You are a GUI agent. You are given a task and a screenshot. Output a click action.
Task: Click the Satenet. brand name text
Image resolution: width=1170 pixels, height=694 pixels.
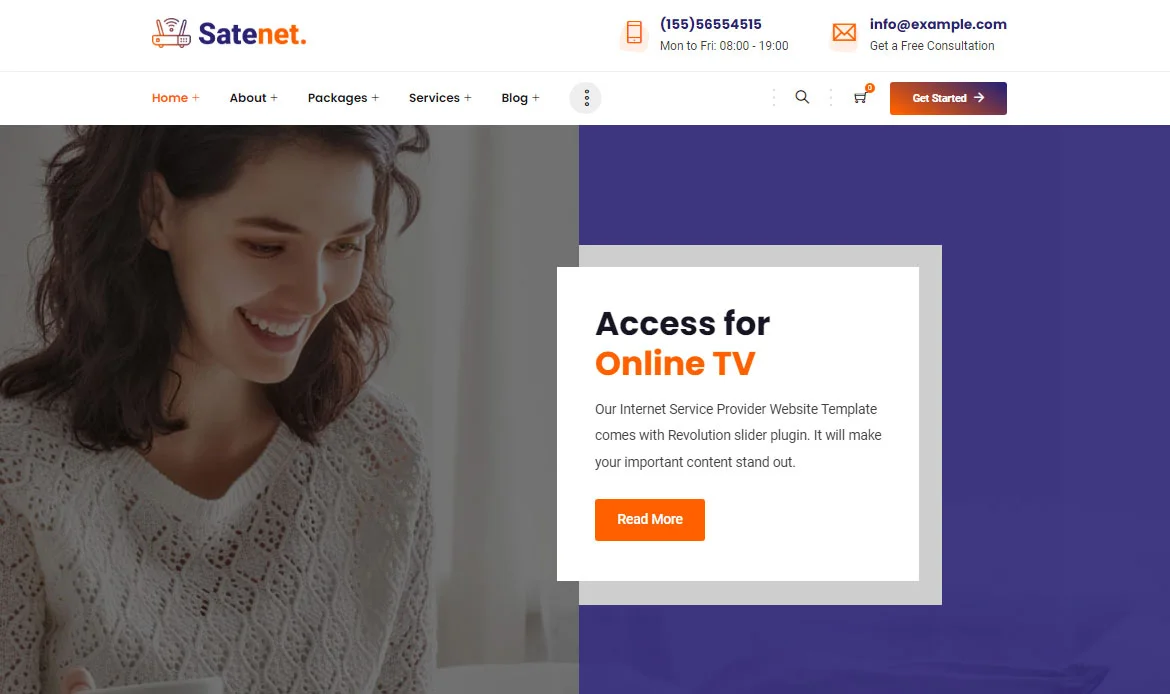click(252, 34)
